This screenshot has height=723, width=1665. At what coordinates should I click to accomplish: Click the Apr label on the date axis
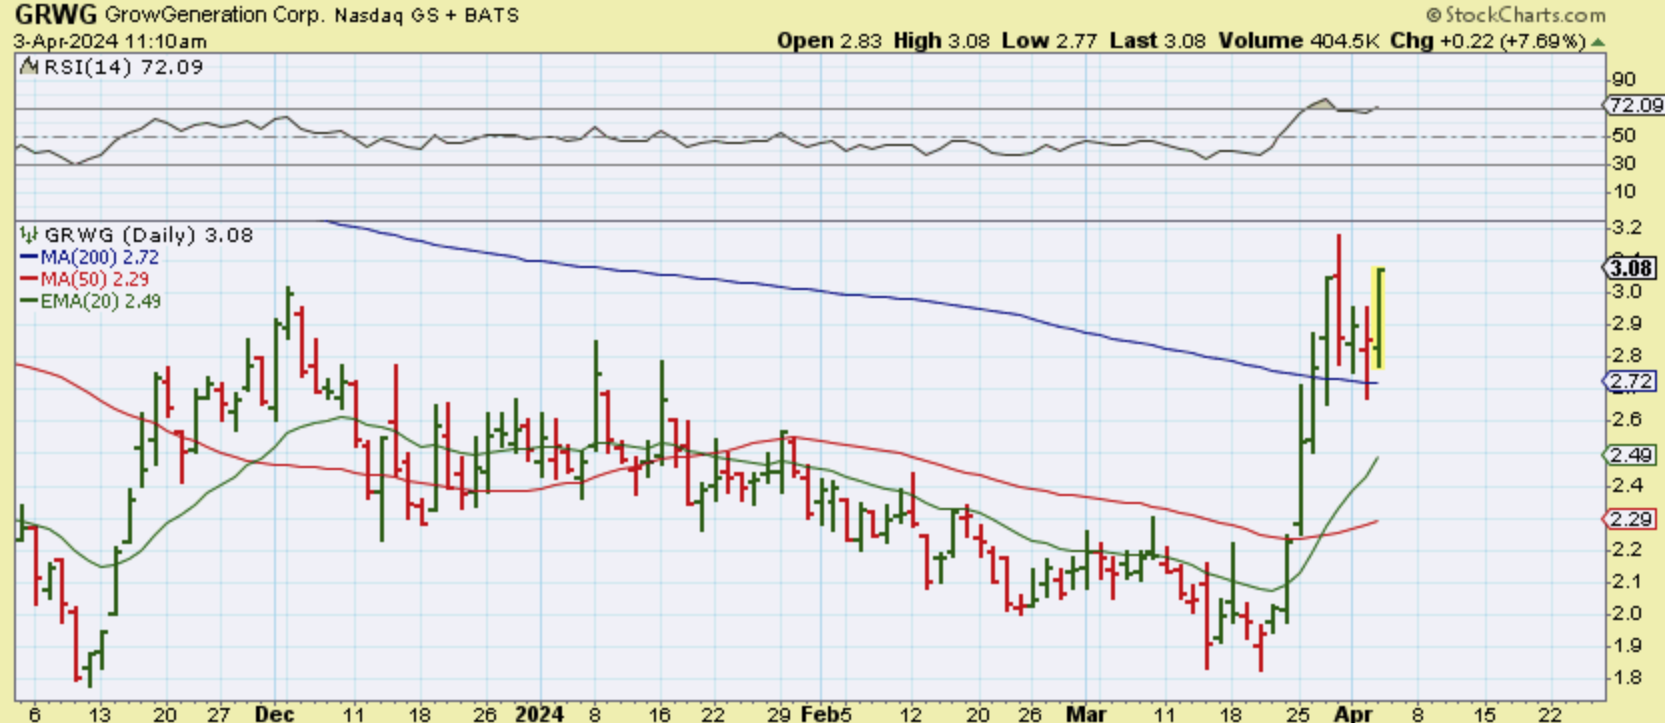(x=1352, y=714)
